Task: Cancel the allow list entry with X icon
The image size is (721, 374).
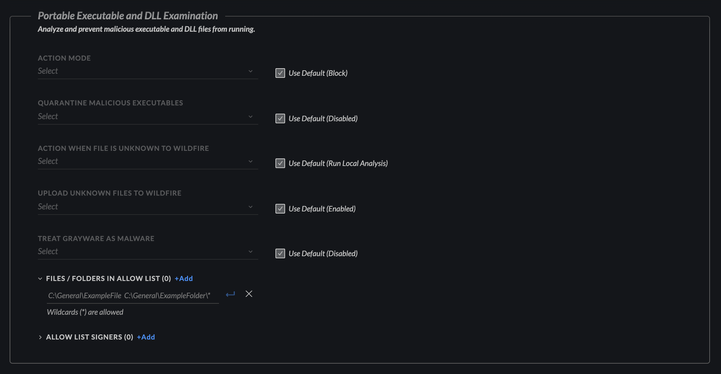Action: 249,294
